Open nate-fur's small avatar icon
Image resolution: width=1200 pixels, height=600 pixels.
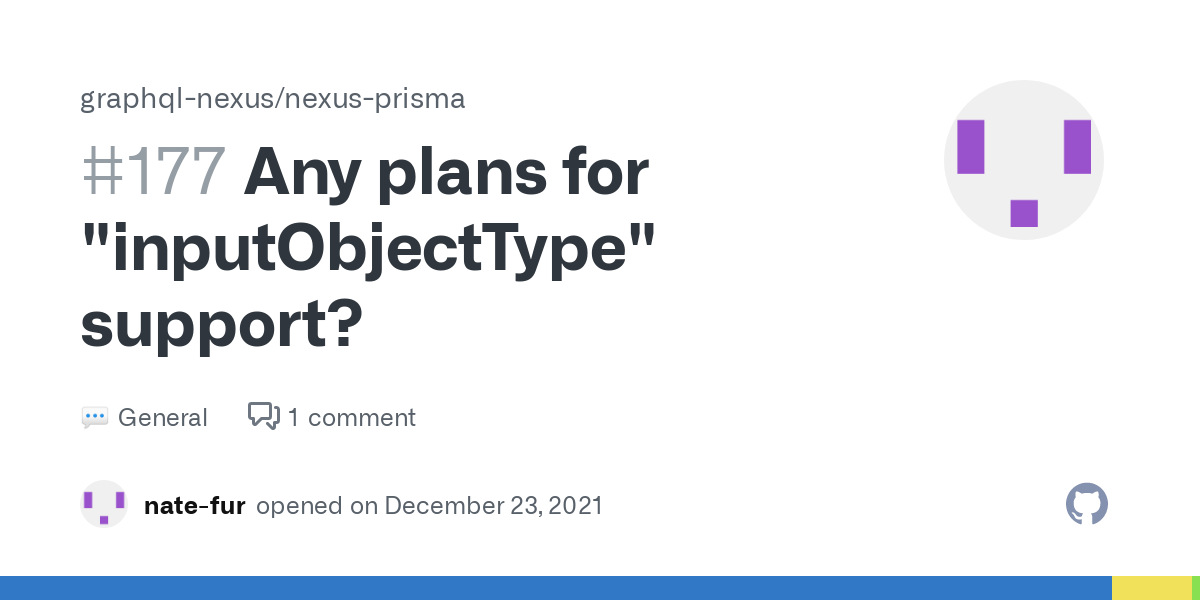[x=104, y=504]
